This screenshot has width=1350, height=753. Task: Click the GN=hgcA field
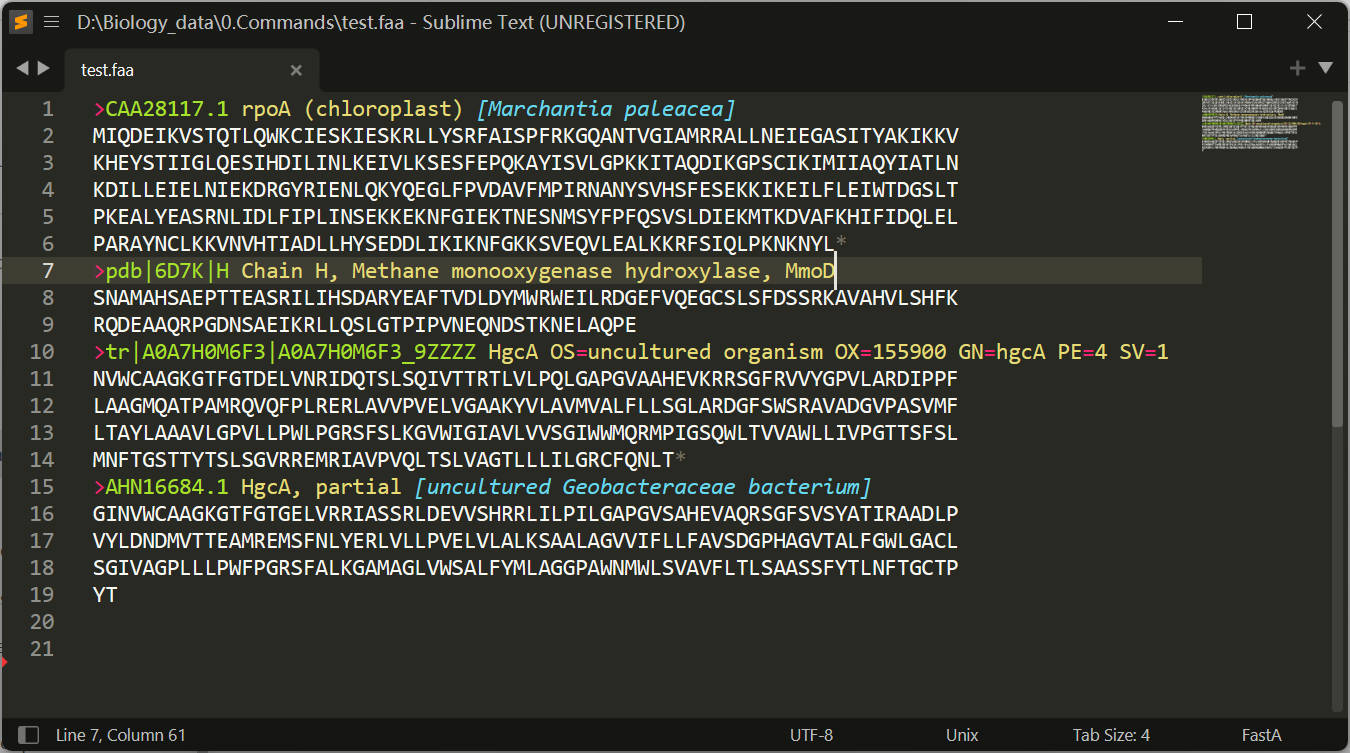(x=1001, y=352)
